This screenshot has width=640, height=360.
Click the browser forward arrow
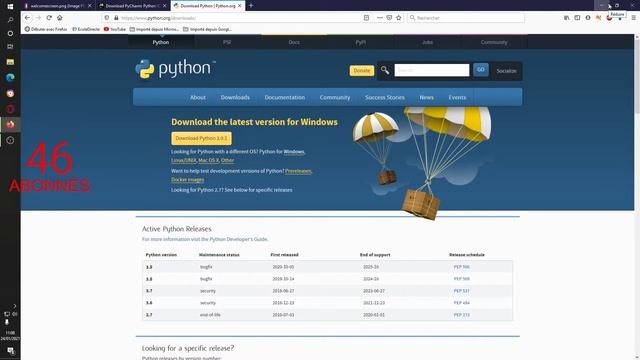click(38, 18)
